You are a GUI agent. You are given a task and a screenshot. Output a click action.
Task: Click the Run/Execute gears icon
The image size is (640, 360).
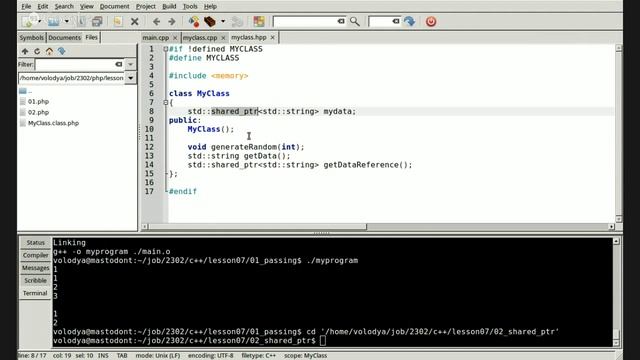point(237,21)
